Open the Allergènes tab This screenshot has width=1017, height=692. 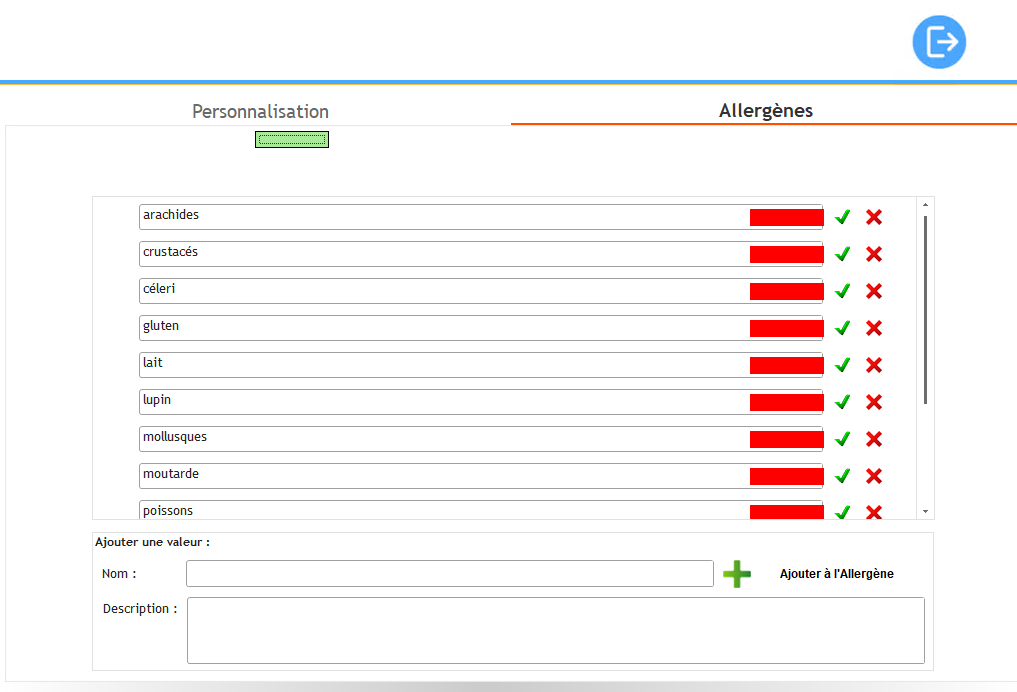click(765, 111)
